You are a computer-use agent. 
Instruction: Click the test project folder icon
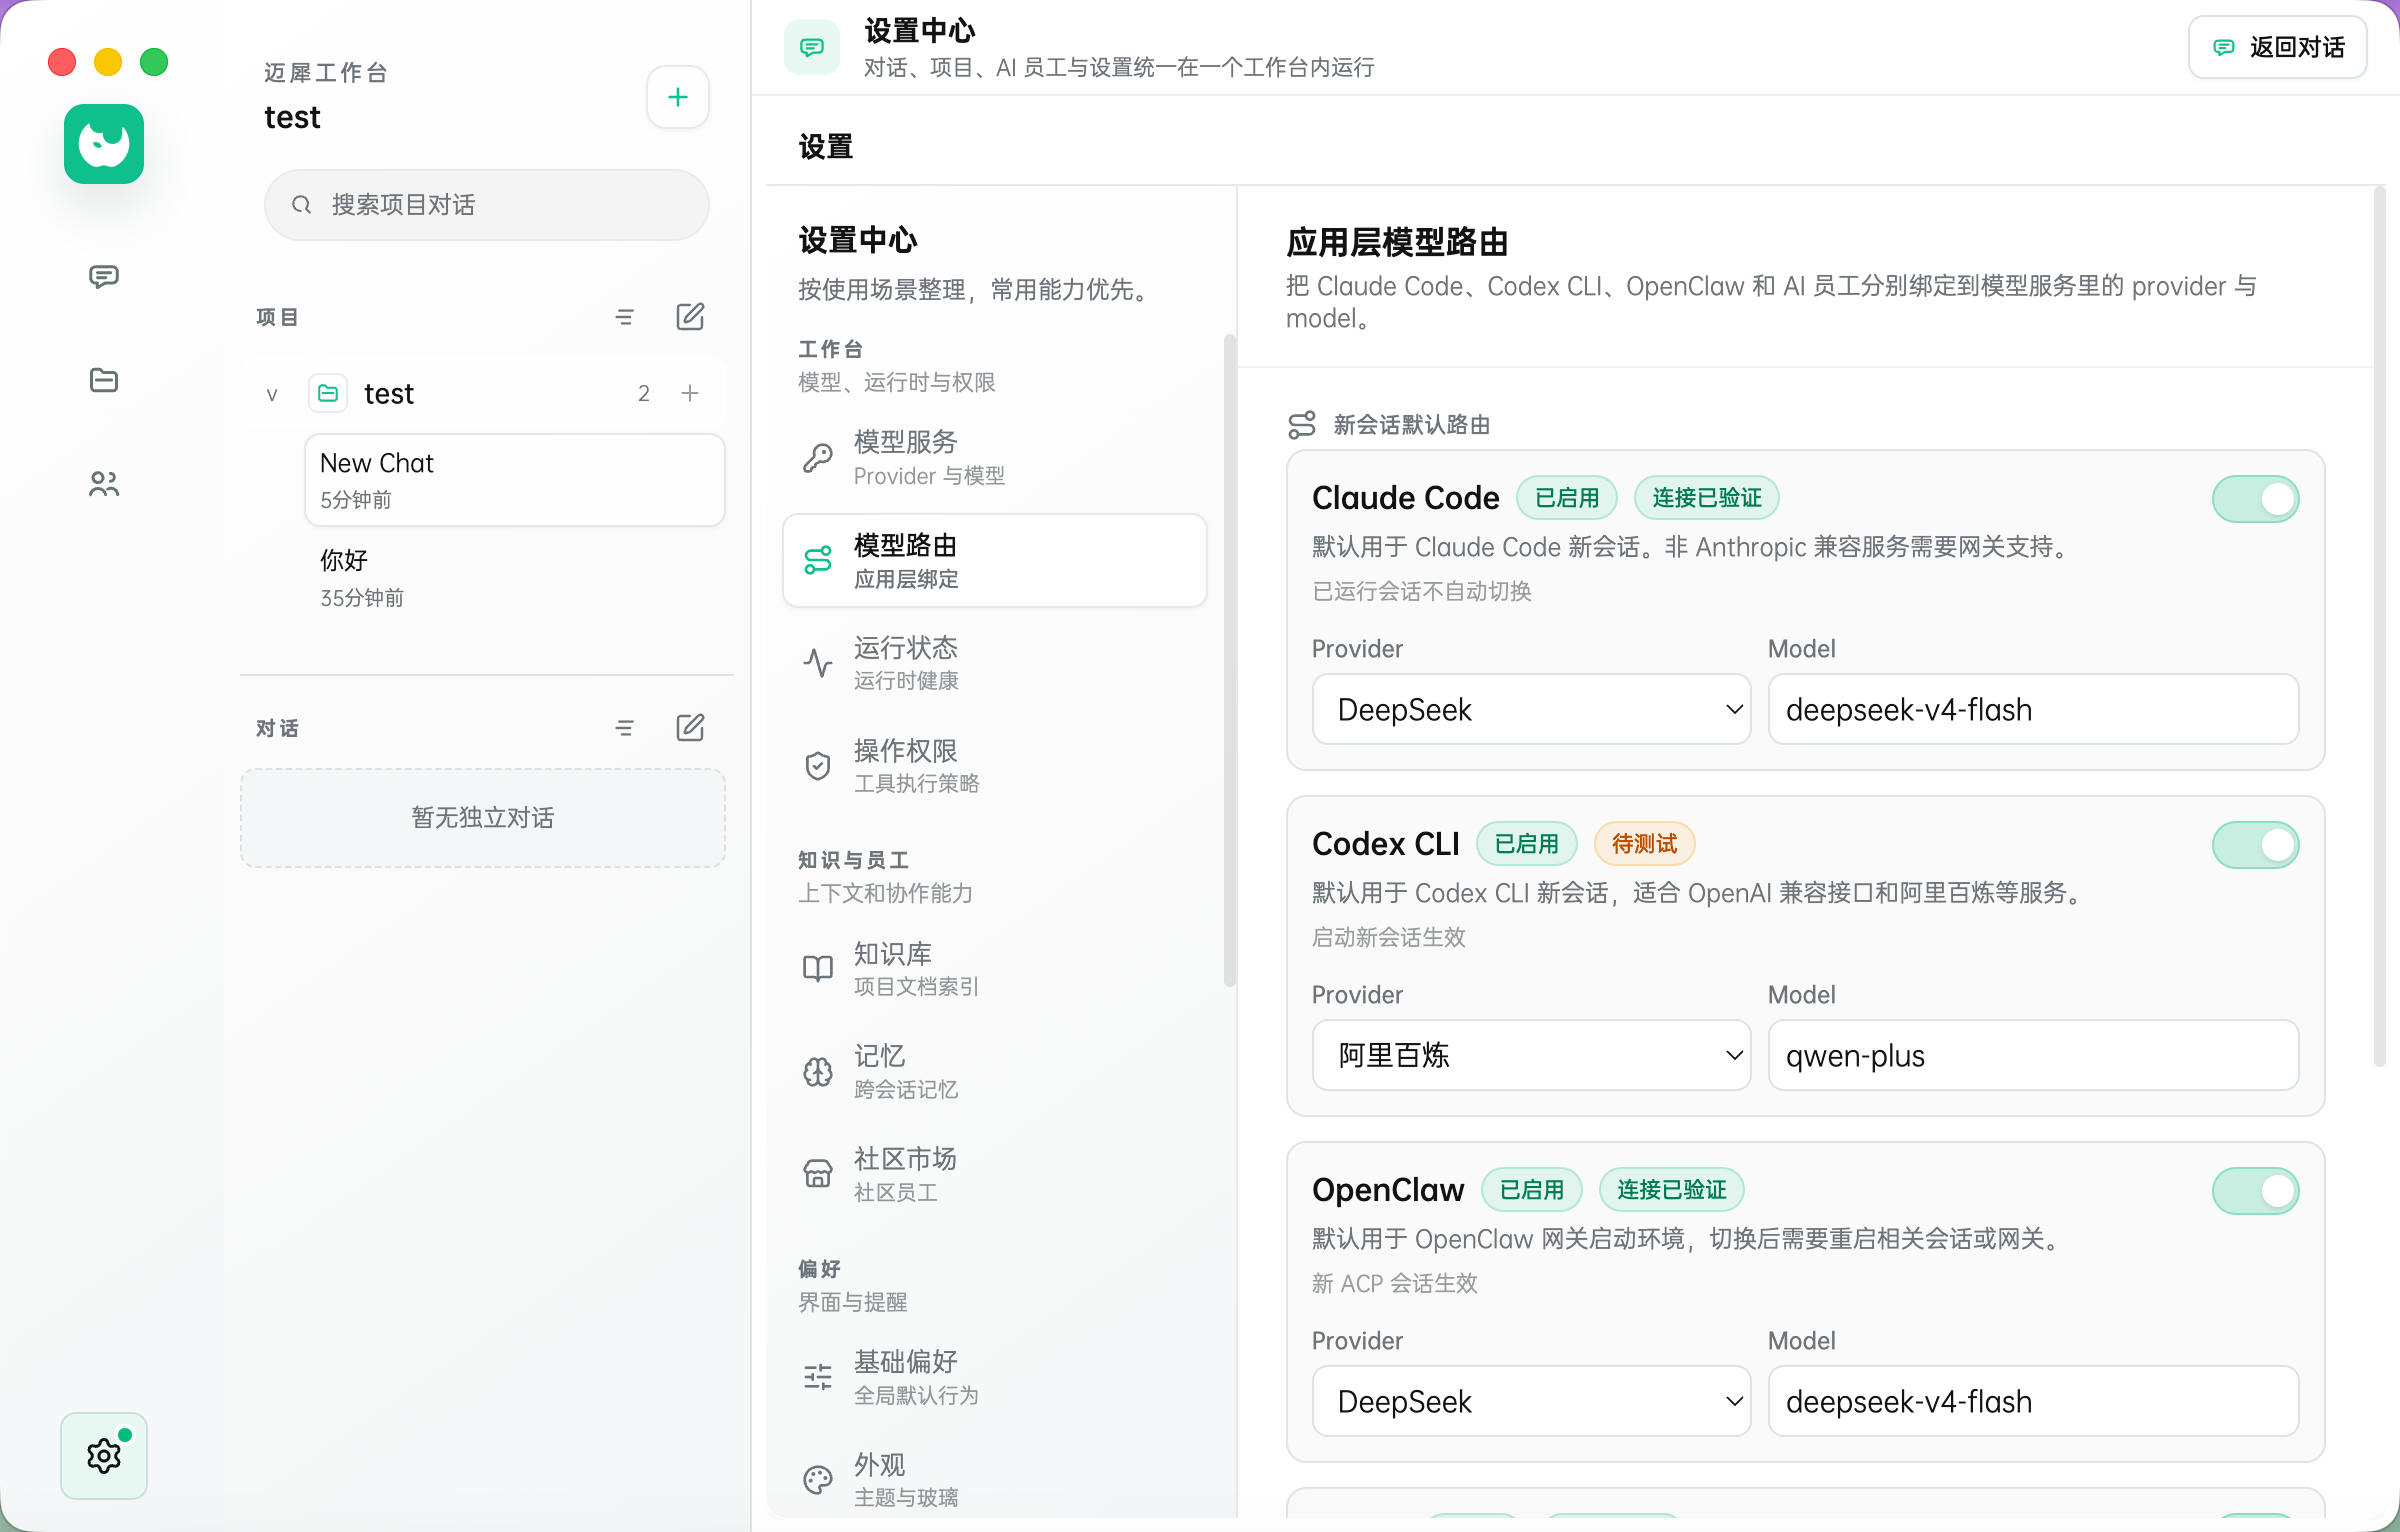pos(328,393)
